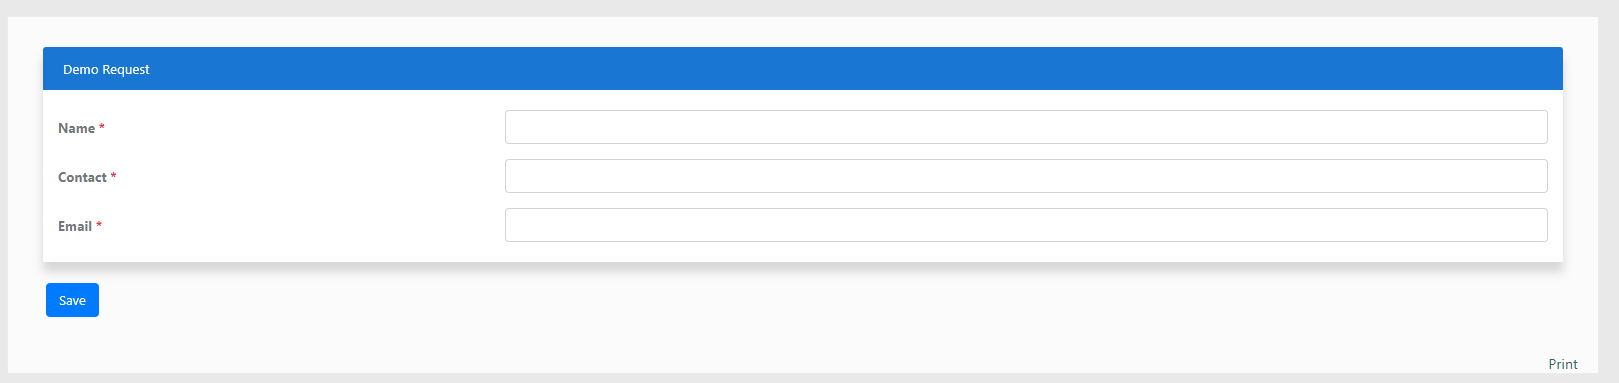Click the red asterisk beside Name
1619x383 pixels.
(x=102, y=127)
